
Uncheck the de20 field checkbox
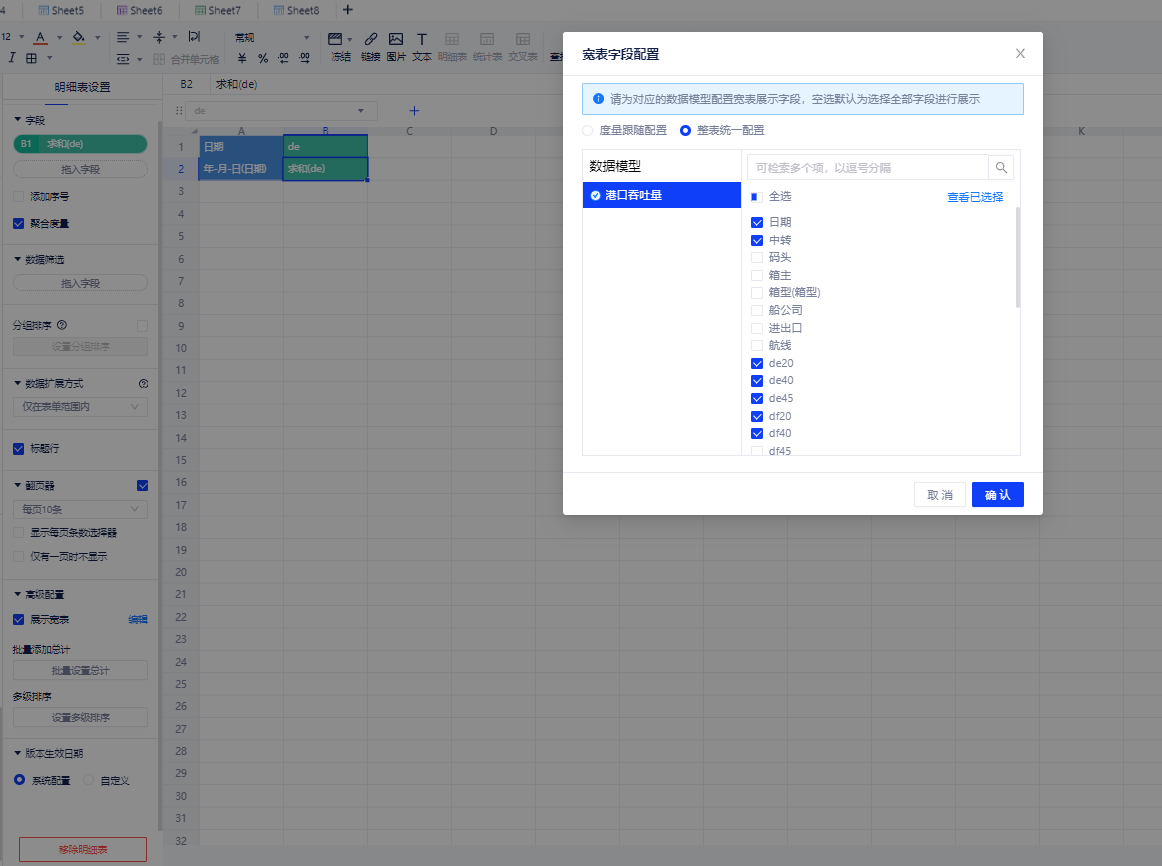(x=757, y=364)
